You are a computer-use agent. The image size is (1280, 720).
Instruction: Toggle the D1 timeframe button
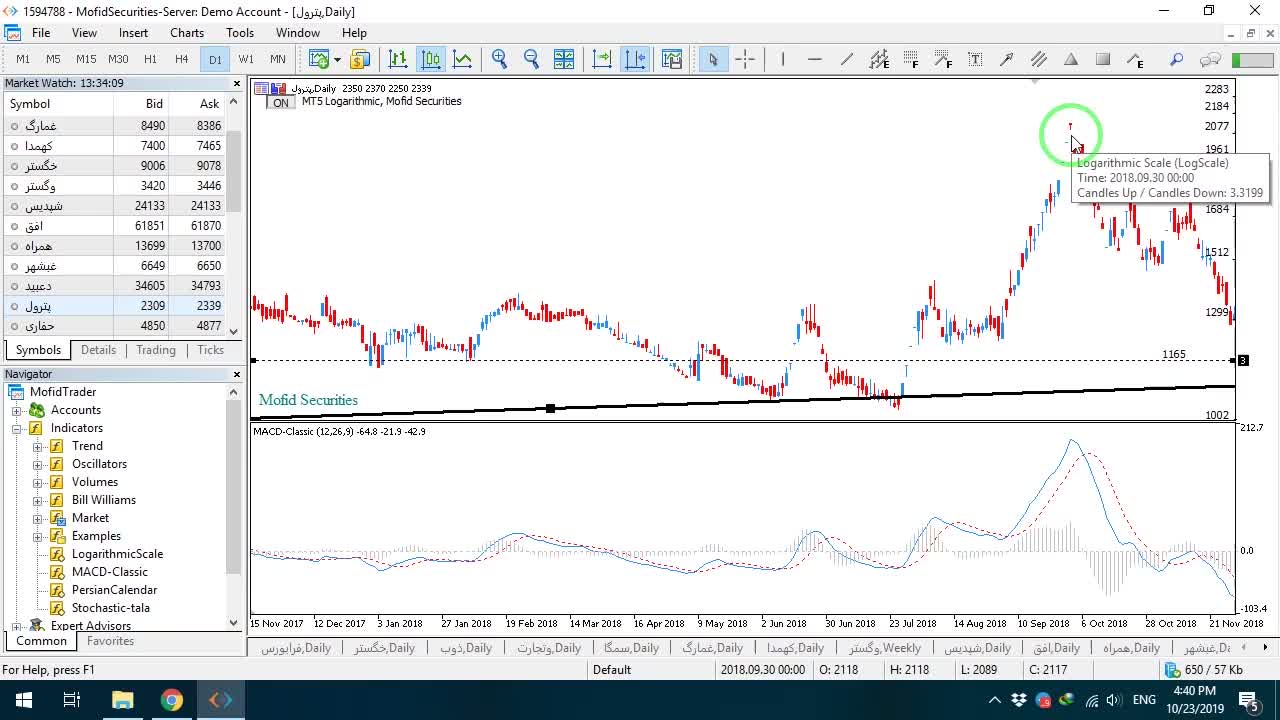215,59
